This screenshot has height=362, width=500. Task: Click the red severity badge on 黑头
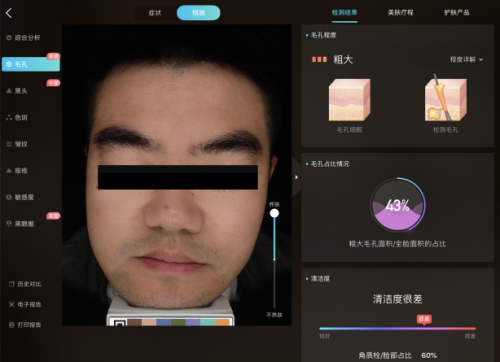pos(53,83)
